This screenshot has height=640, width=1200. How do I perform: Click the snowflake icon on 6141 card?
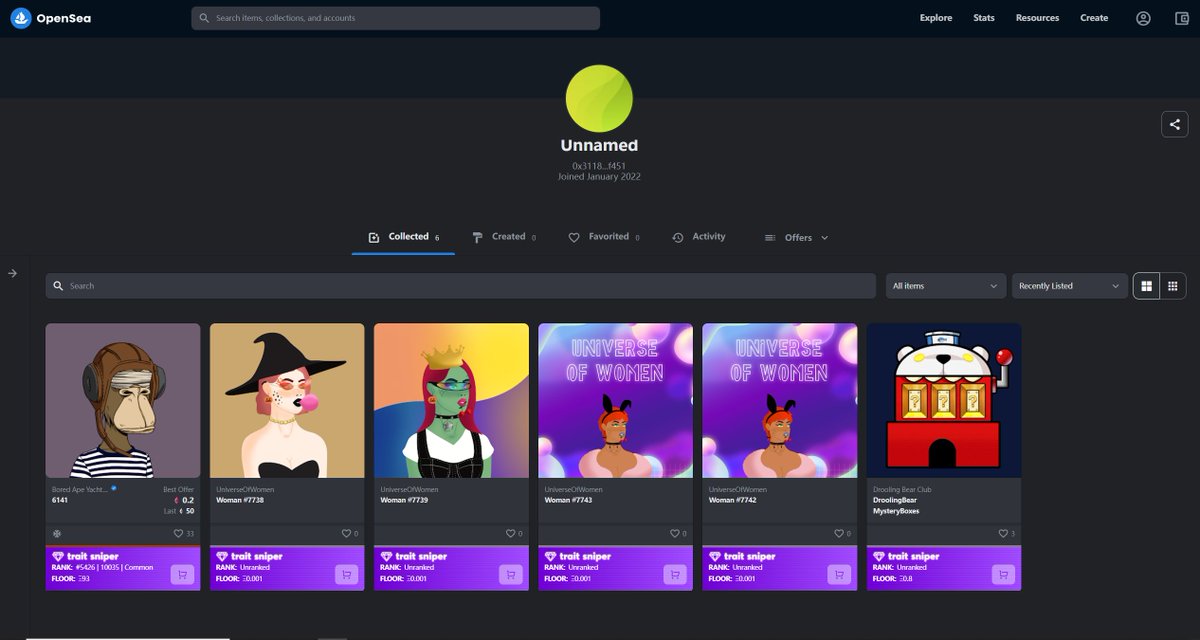tap(57, 534)
